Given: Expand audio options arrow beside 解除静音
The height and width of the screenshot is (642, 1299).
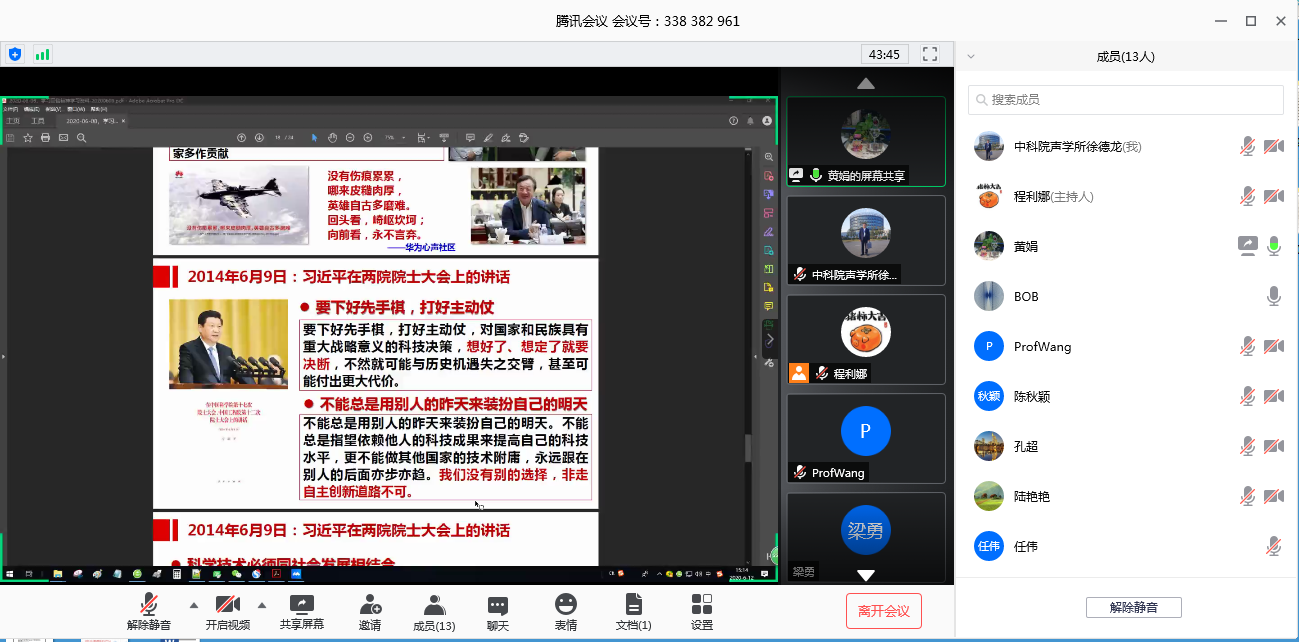Looking at the screenshot, I should (x=193, y=605).
